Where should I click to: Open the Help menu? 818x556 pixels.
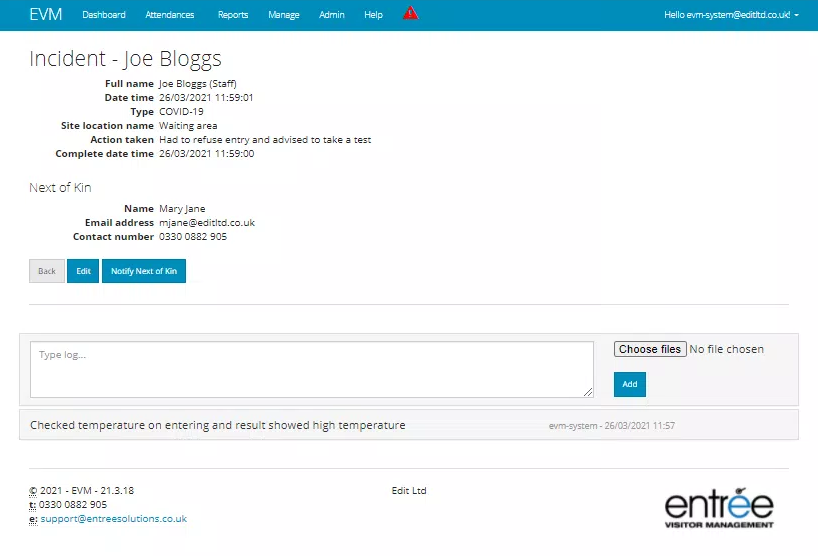pyautogui.click(x=374, y=15)
